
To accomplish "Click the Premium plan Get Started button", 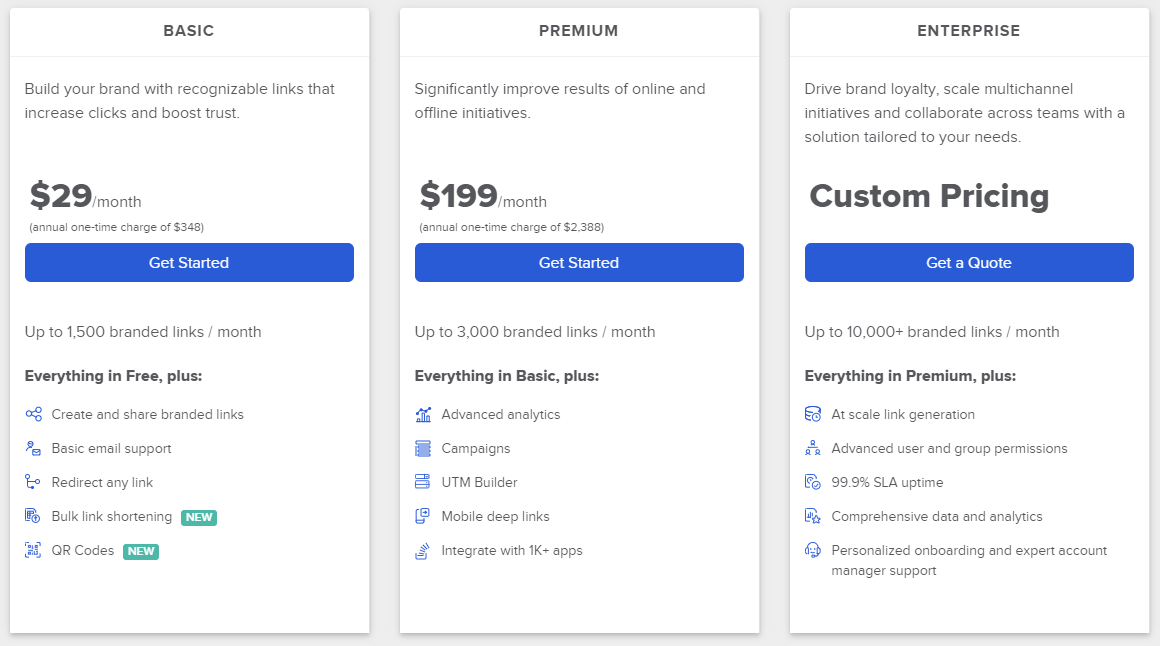I will click(x=579, y=263).
